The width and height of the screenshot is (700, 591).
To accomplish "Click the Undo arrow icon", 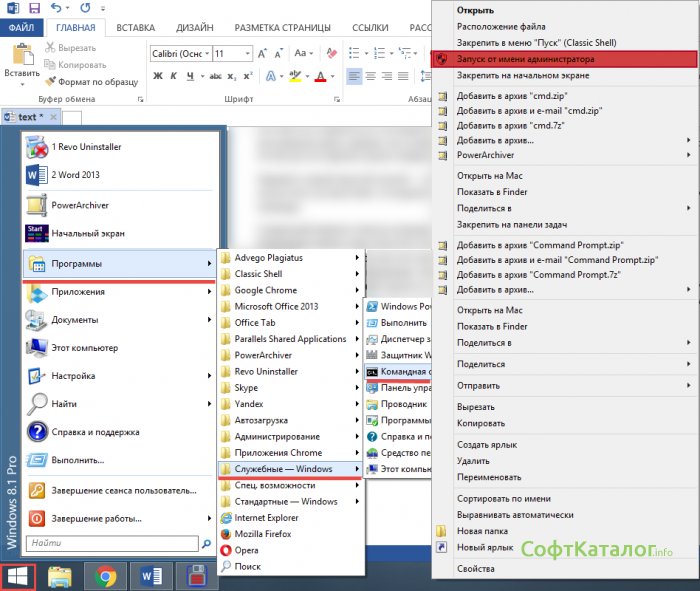I will click(57, 8).
